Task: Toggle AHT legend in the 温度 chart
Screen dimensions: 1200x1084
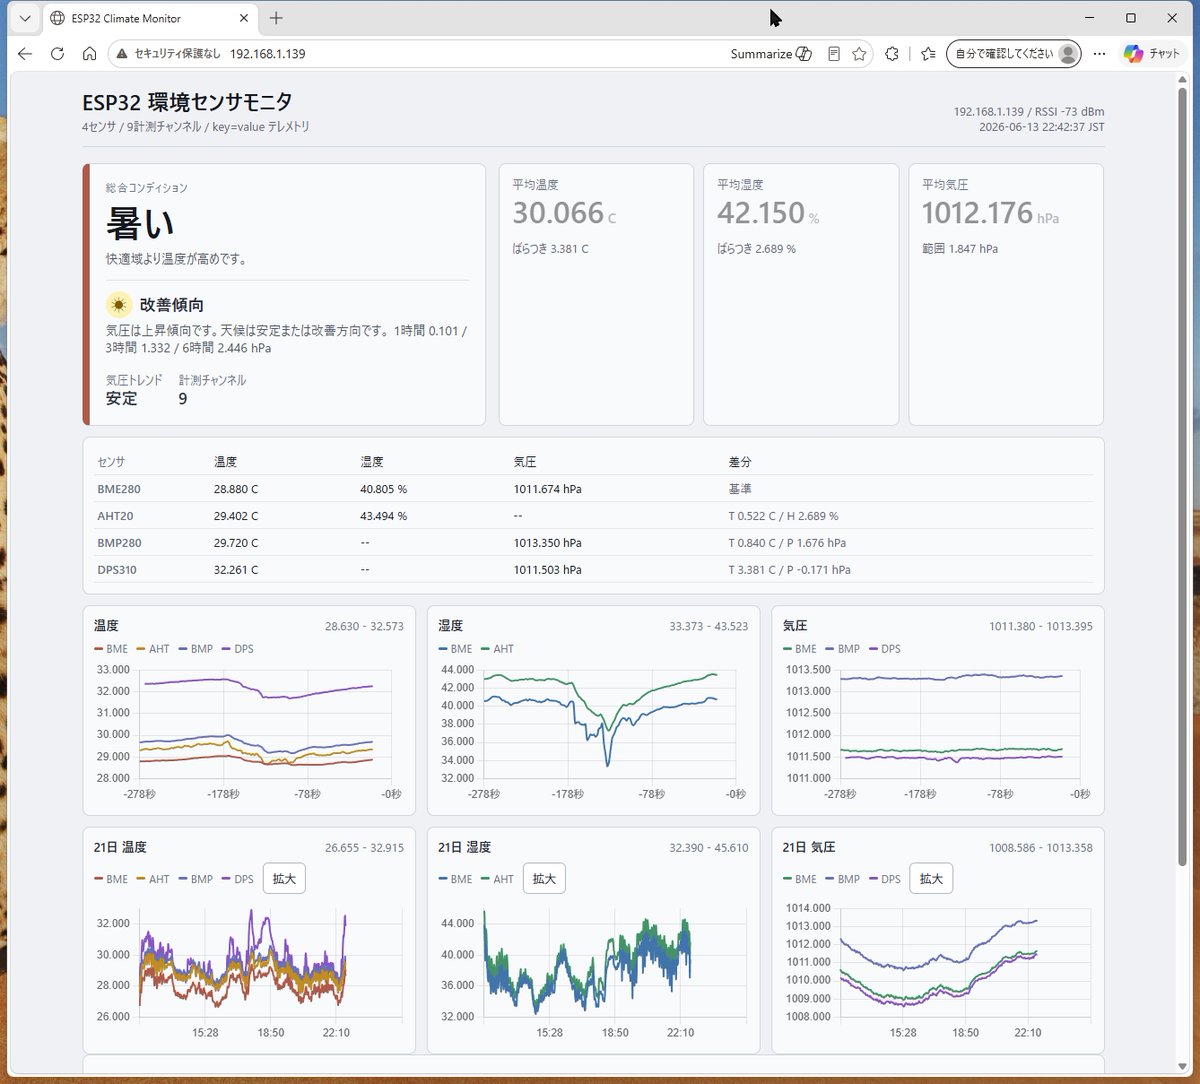Action: pyautogui.click(x=153, y=649)
